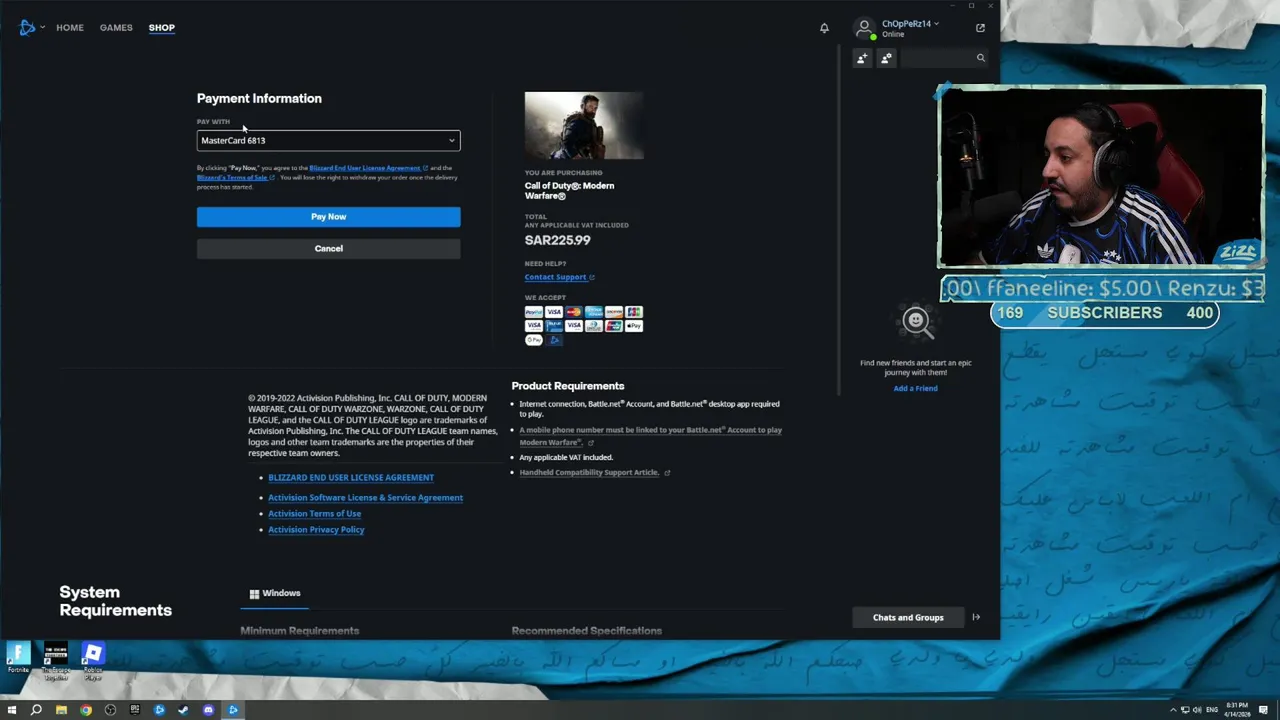Click the Online status text
This screenshot has height=720, width=1280.
(x=893, y=34)
